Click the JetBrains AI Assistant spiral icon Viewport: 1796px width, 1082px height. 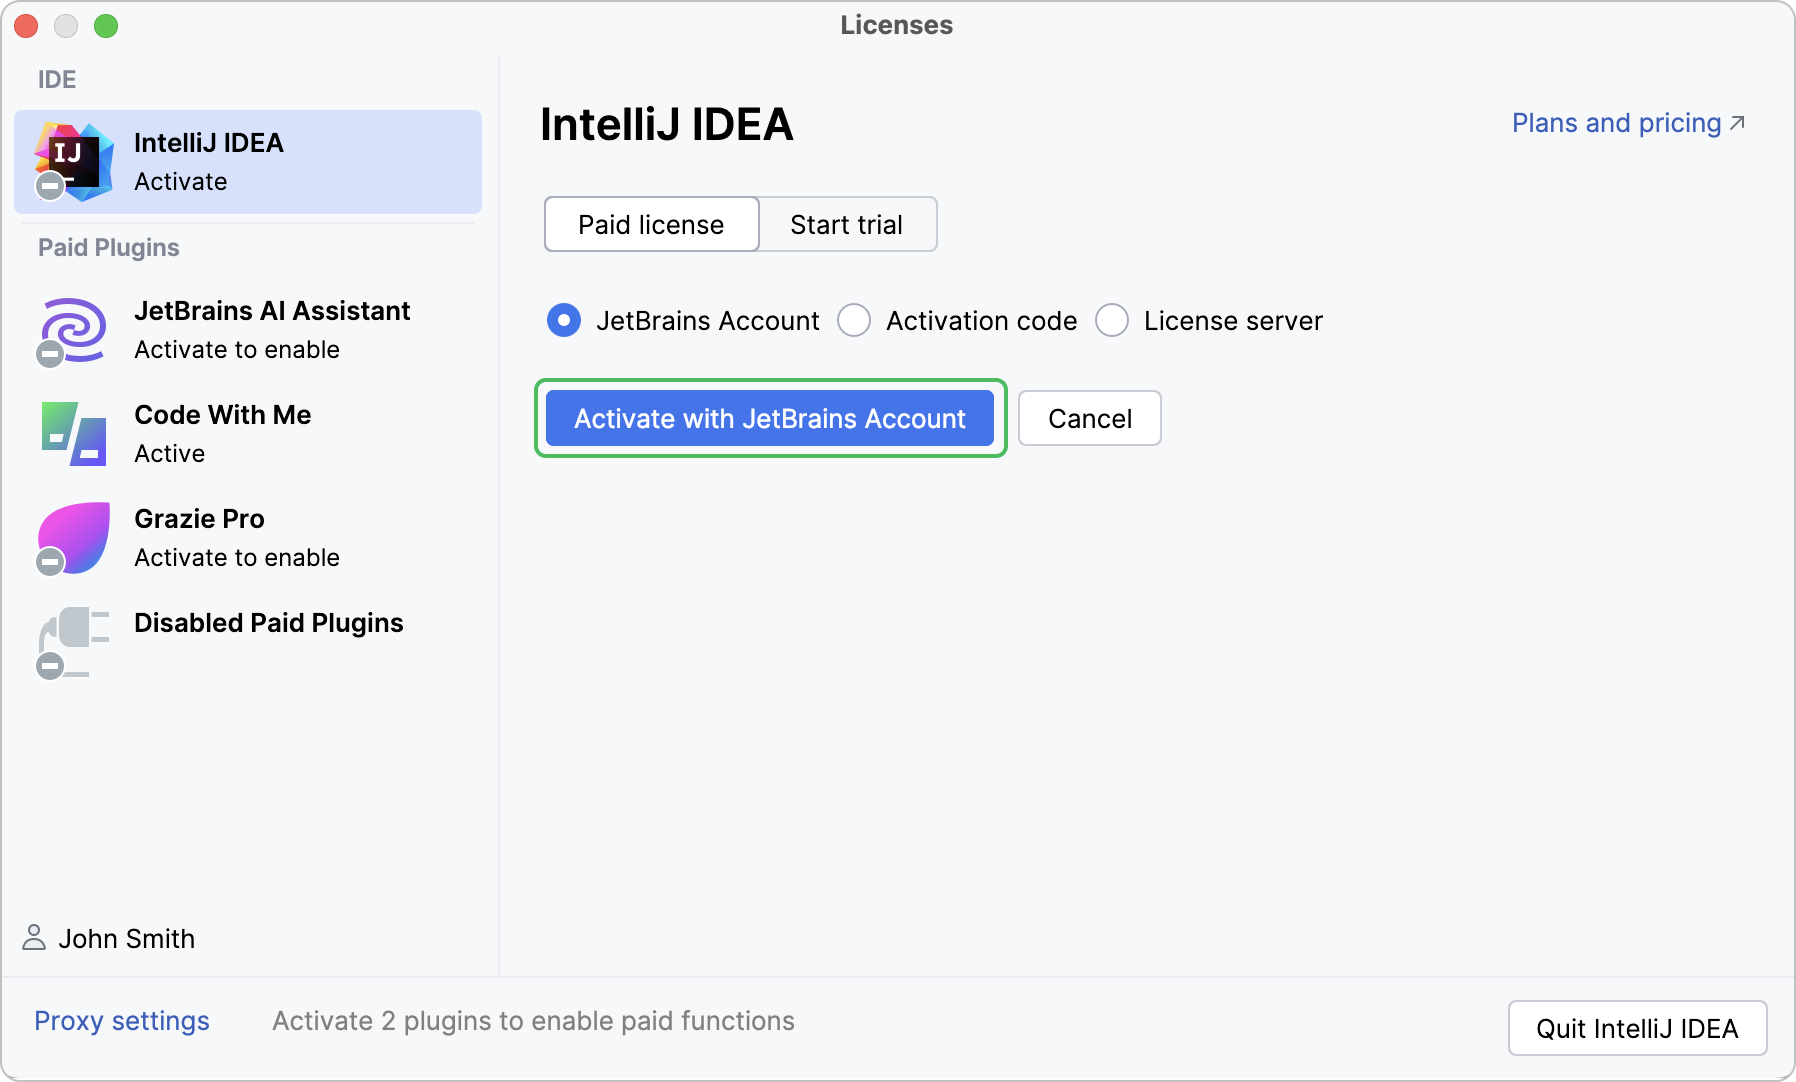click(x=73, y=330)
